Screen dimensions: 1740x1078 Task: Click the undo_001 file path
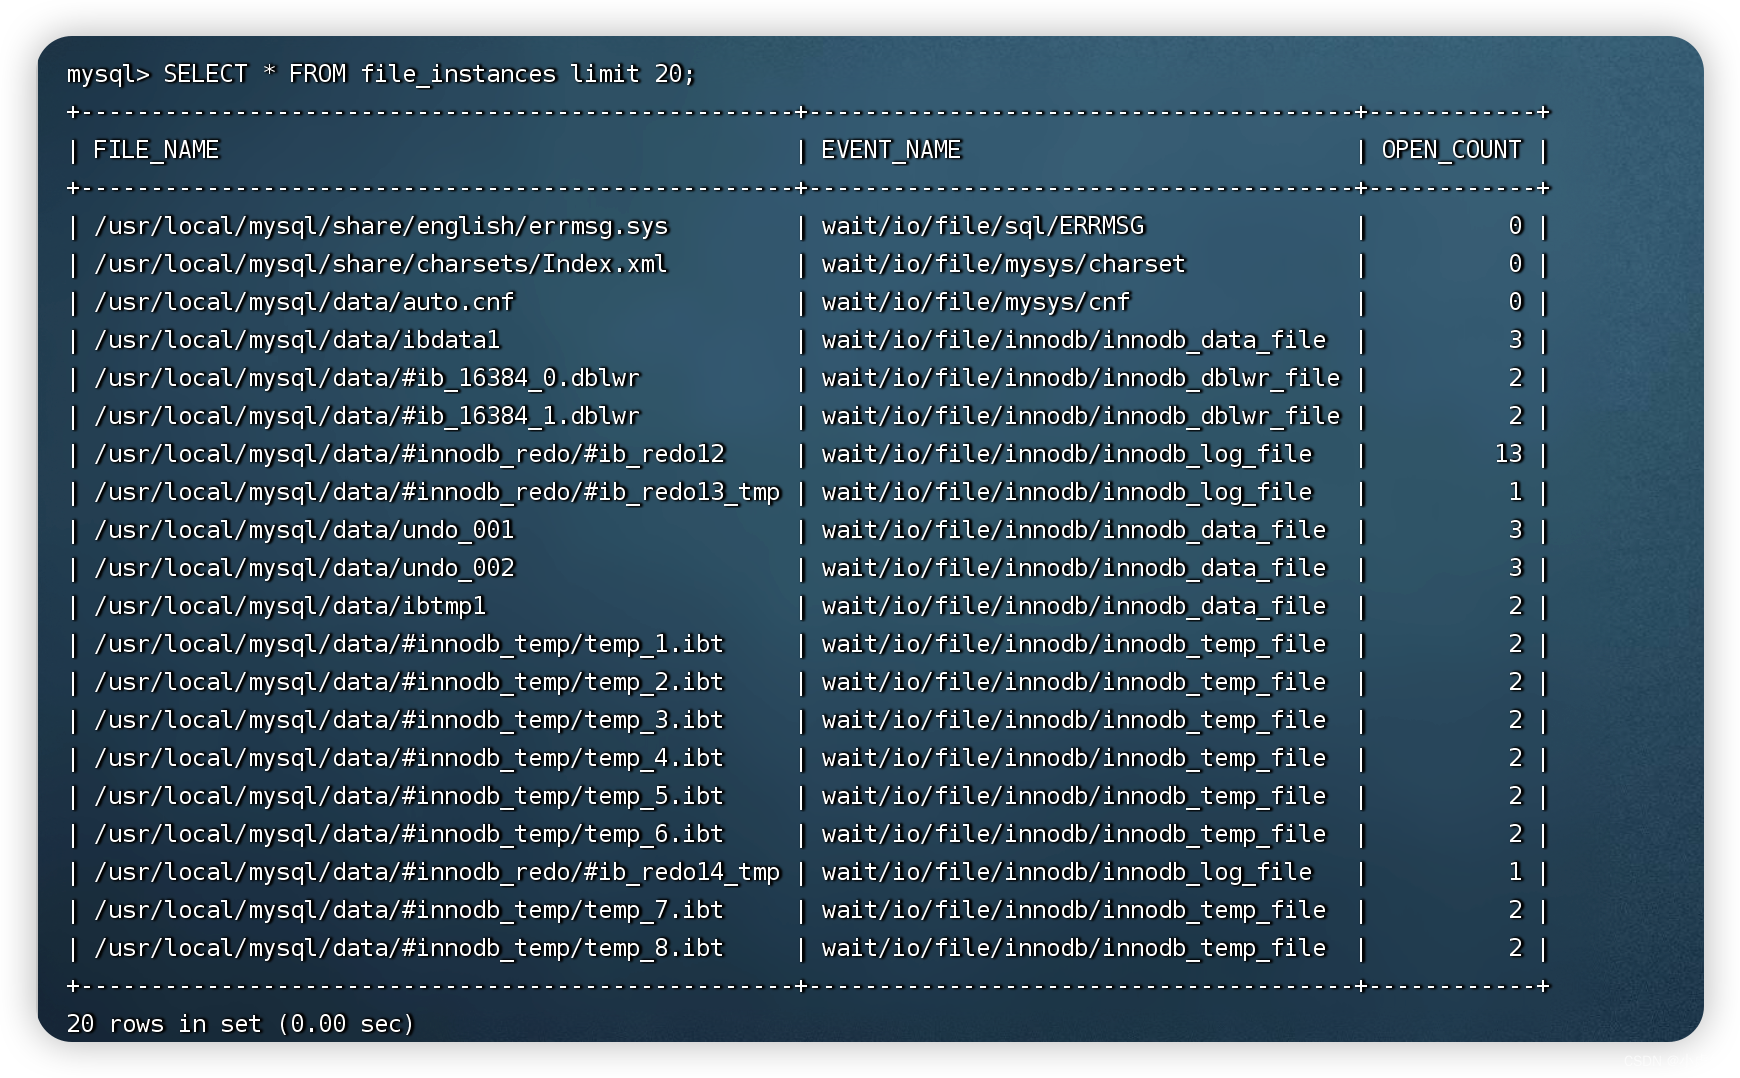tap(304, 530)
